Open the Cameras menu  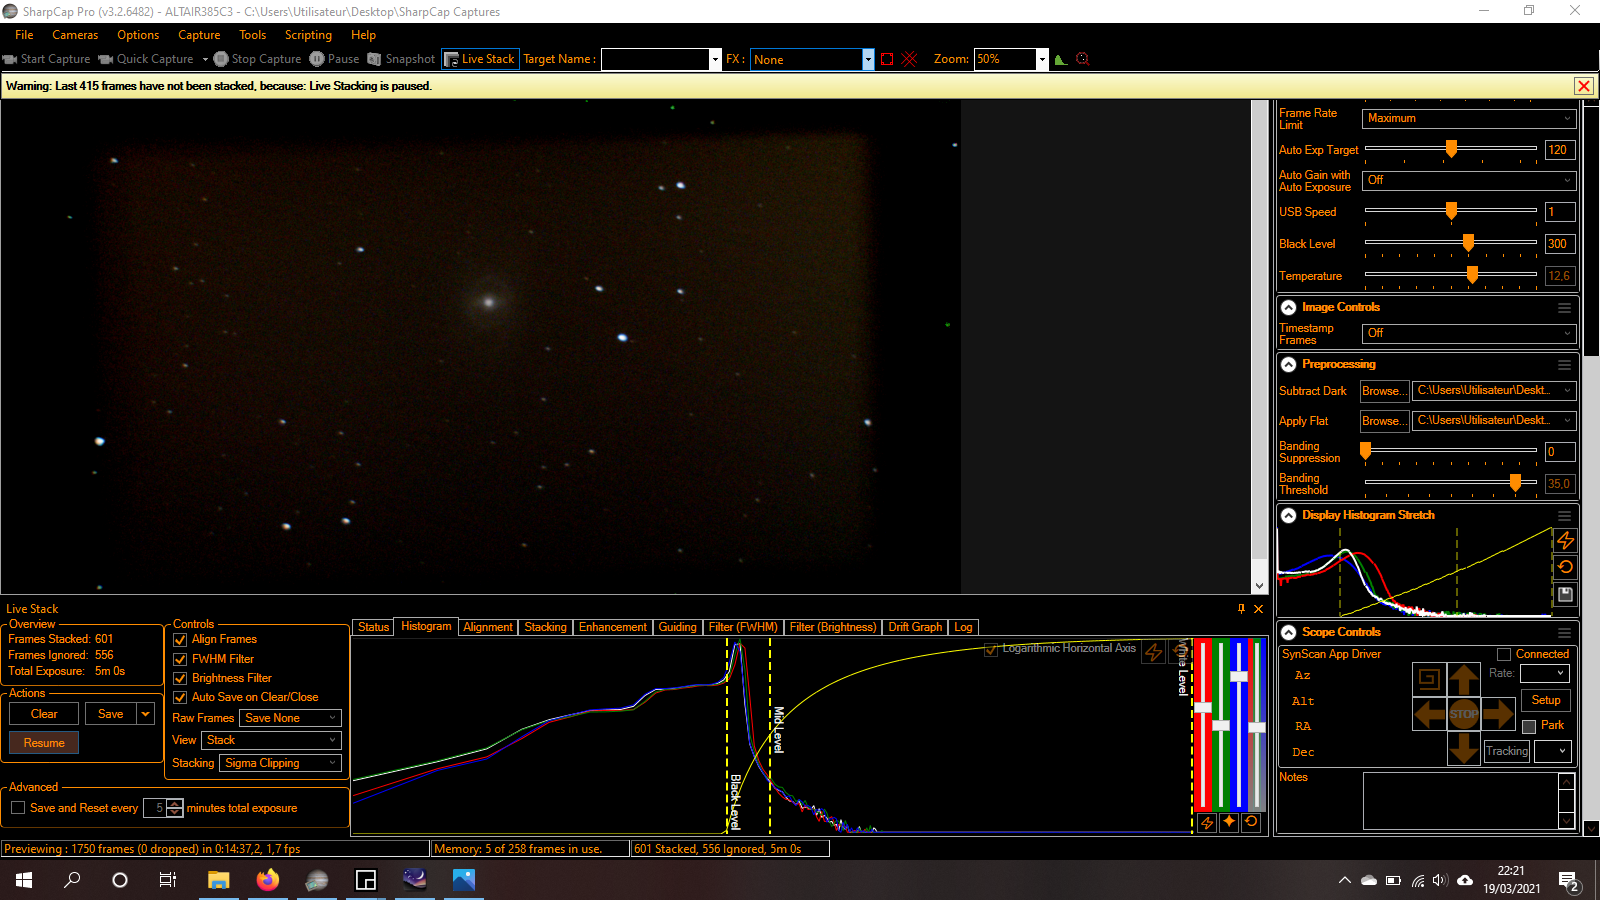click(x=75, y=35)
